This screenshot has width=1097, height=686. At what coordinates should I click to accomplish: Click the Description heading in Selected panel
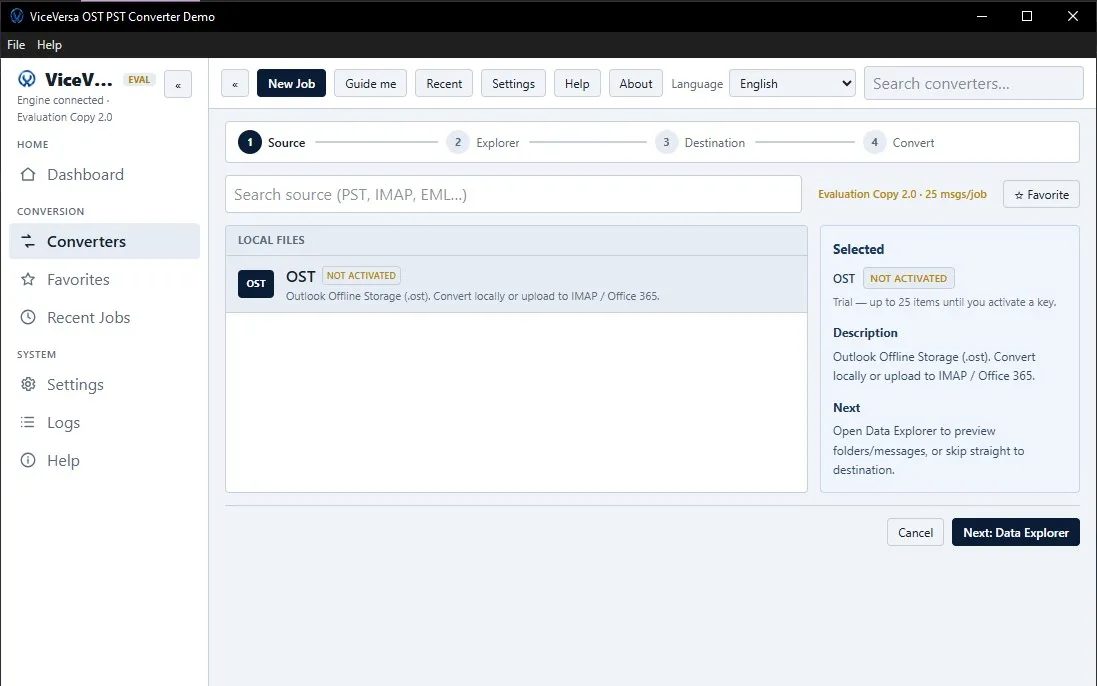(x=865, y=333)
